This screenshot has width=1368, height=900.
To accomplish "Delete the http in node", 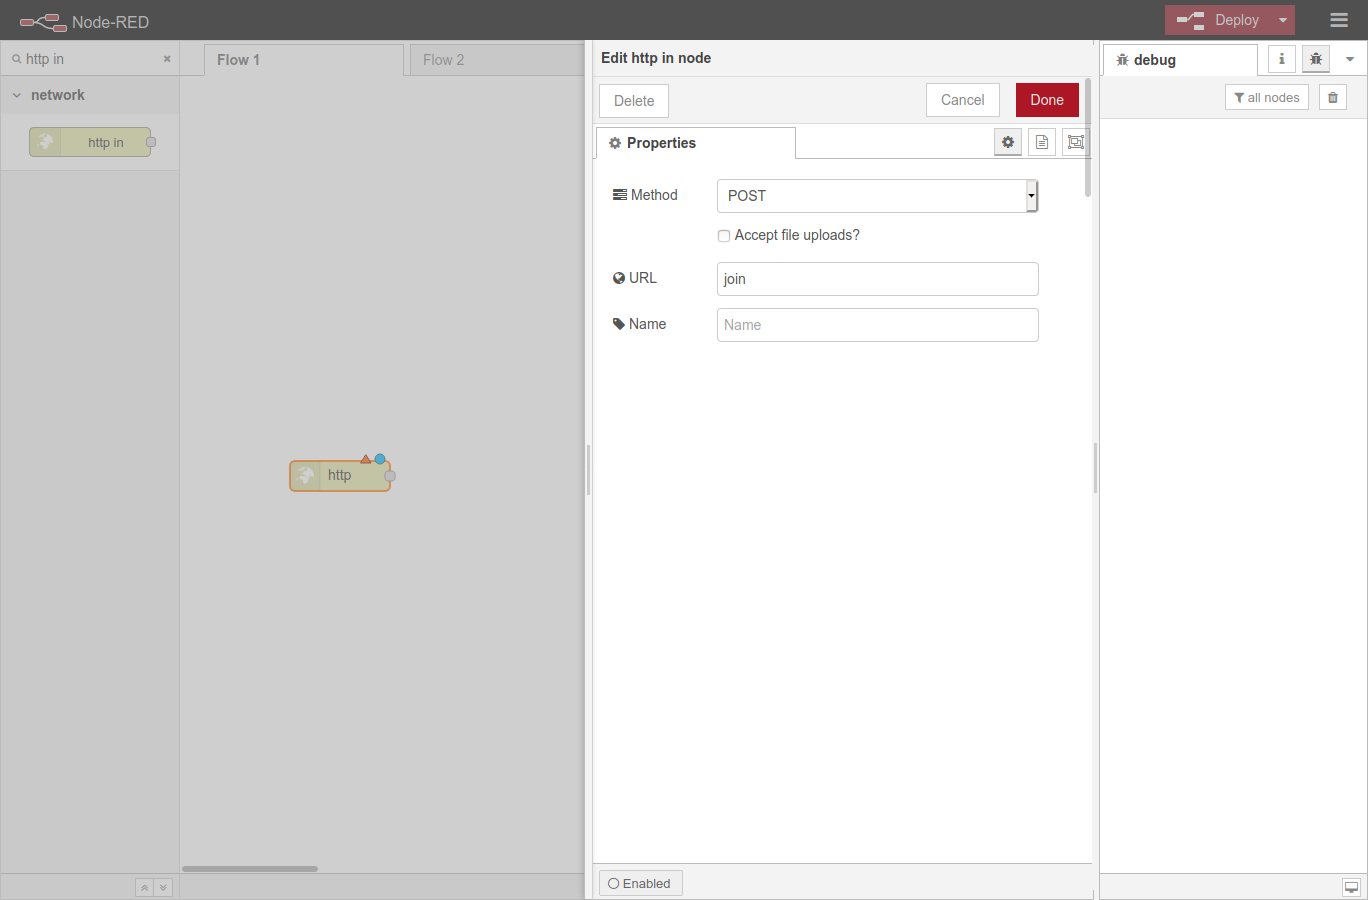I will (x=633, y=100).
